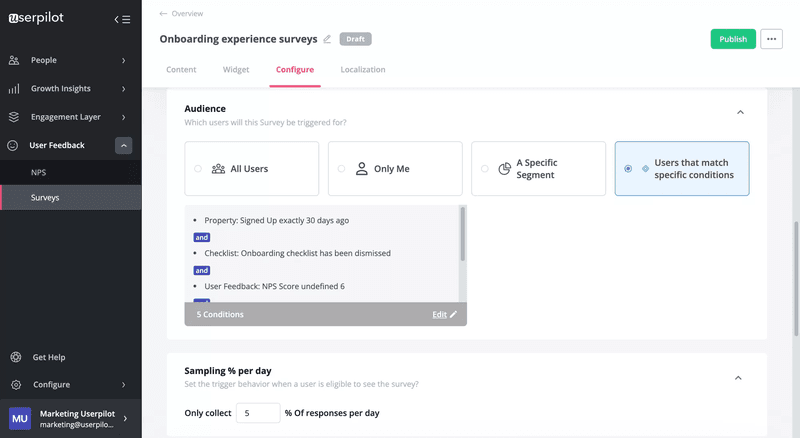Publish the survey
This screenshot has height=438, width=800.
click(x=733, y=39)
